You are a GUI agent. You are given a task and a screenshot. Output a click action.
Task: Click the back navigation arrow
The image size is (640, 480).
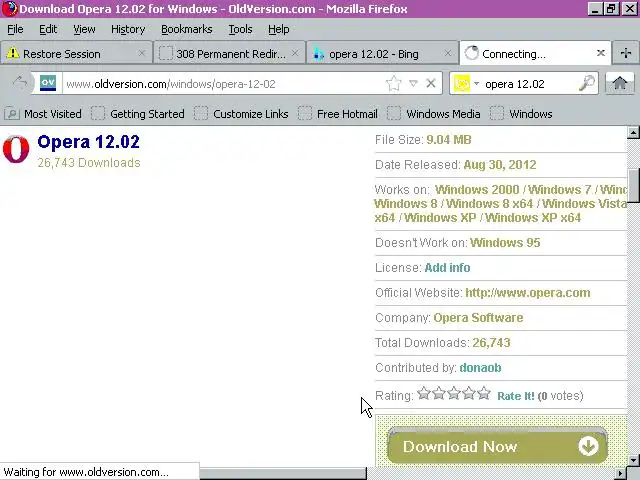[x=20, y=83]
